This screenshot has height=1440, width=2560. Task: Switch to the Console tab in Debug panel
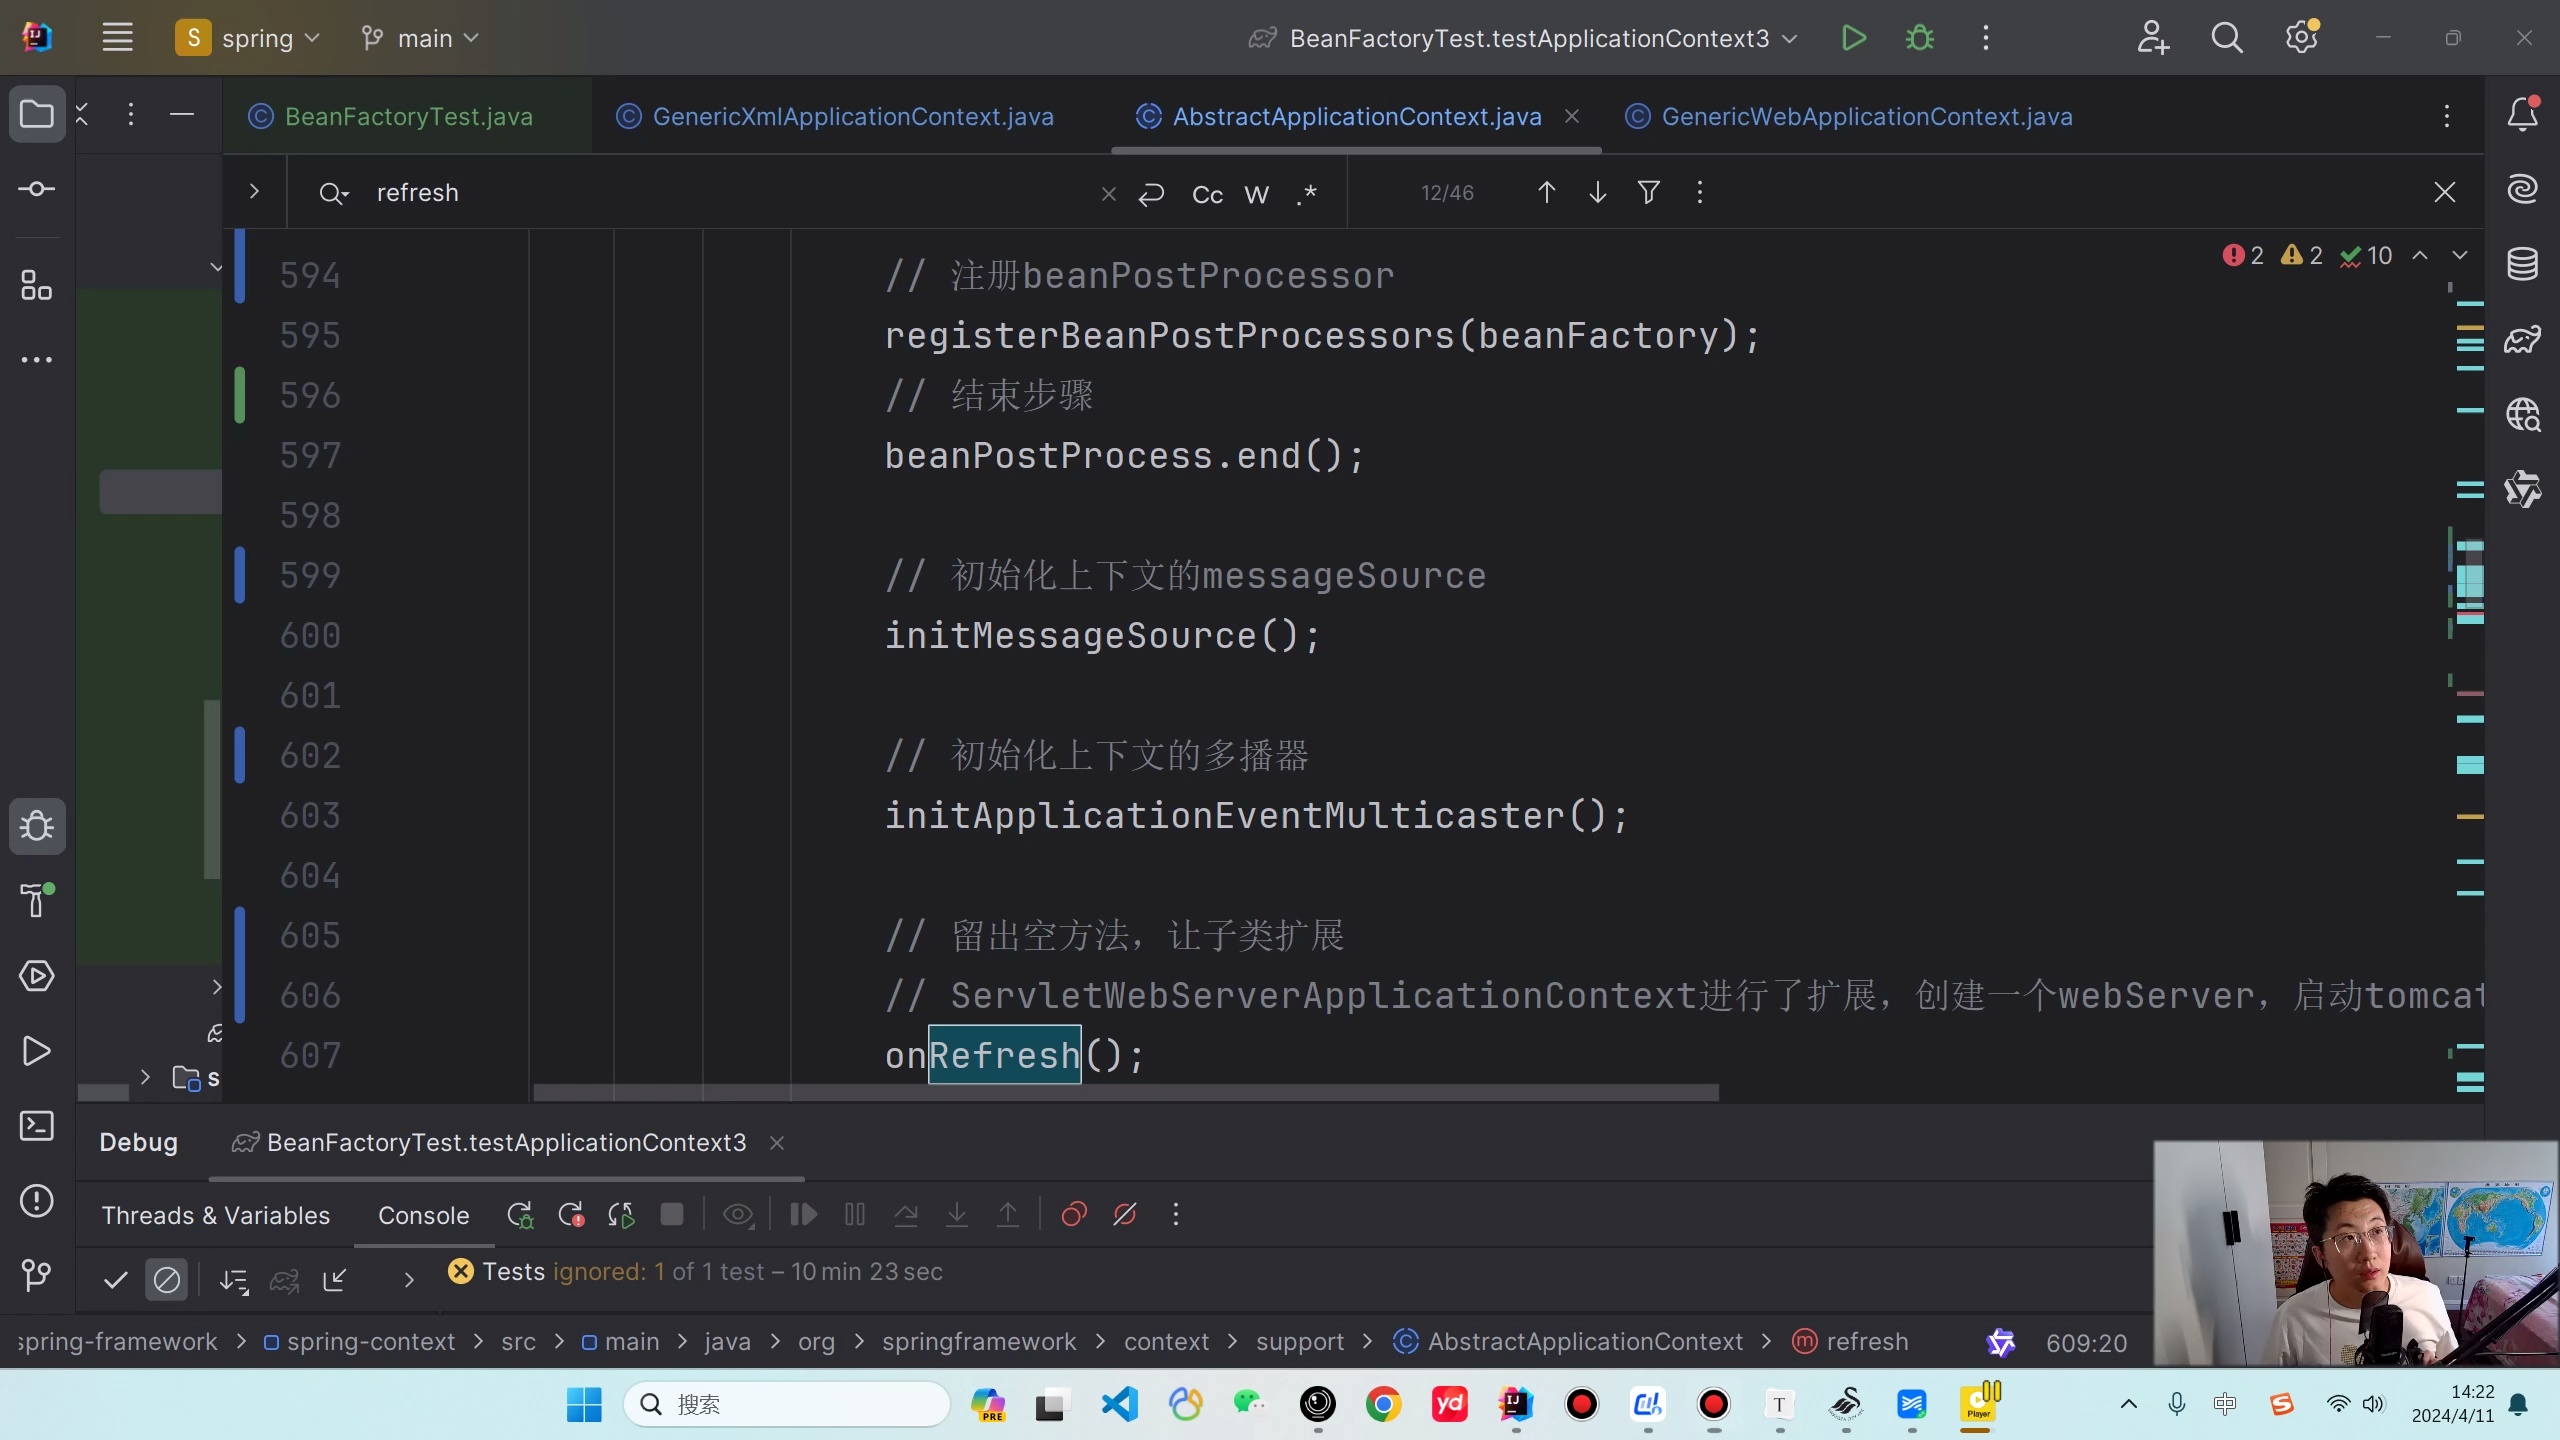423,1215
